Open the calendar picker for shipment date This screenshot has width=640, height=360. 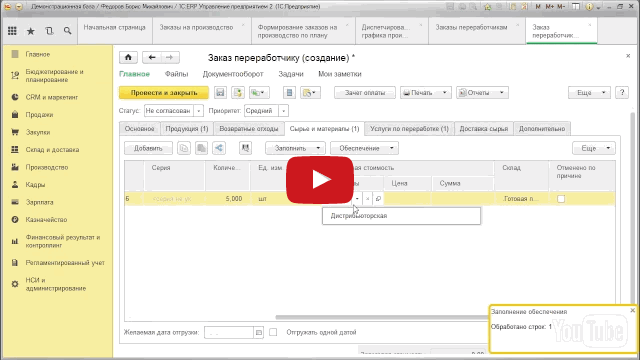point(259,333)
